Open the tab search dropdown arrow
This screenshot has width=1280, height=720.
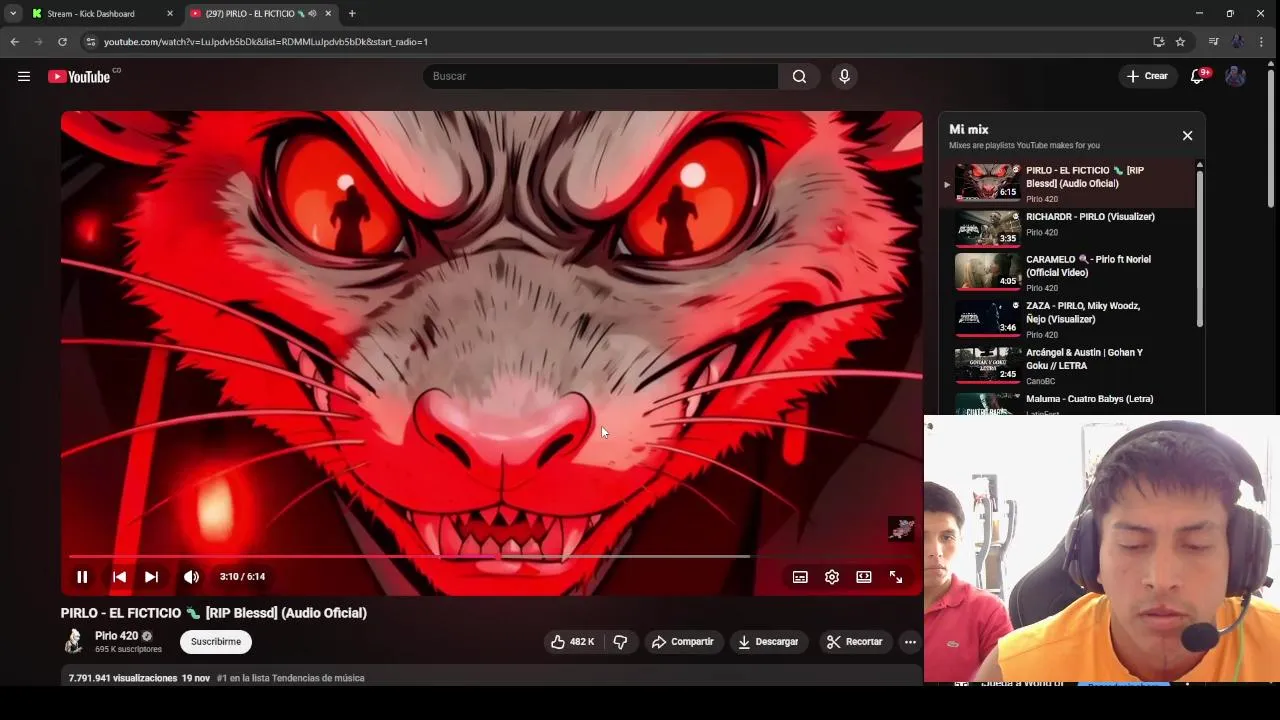click(x=13, y=14)
